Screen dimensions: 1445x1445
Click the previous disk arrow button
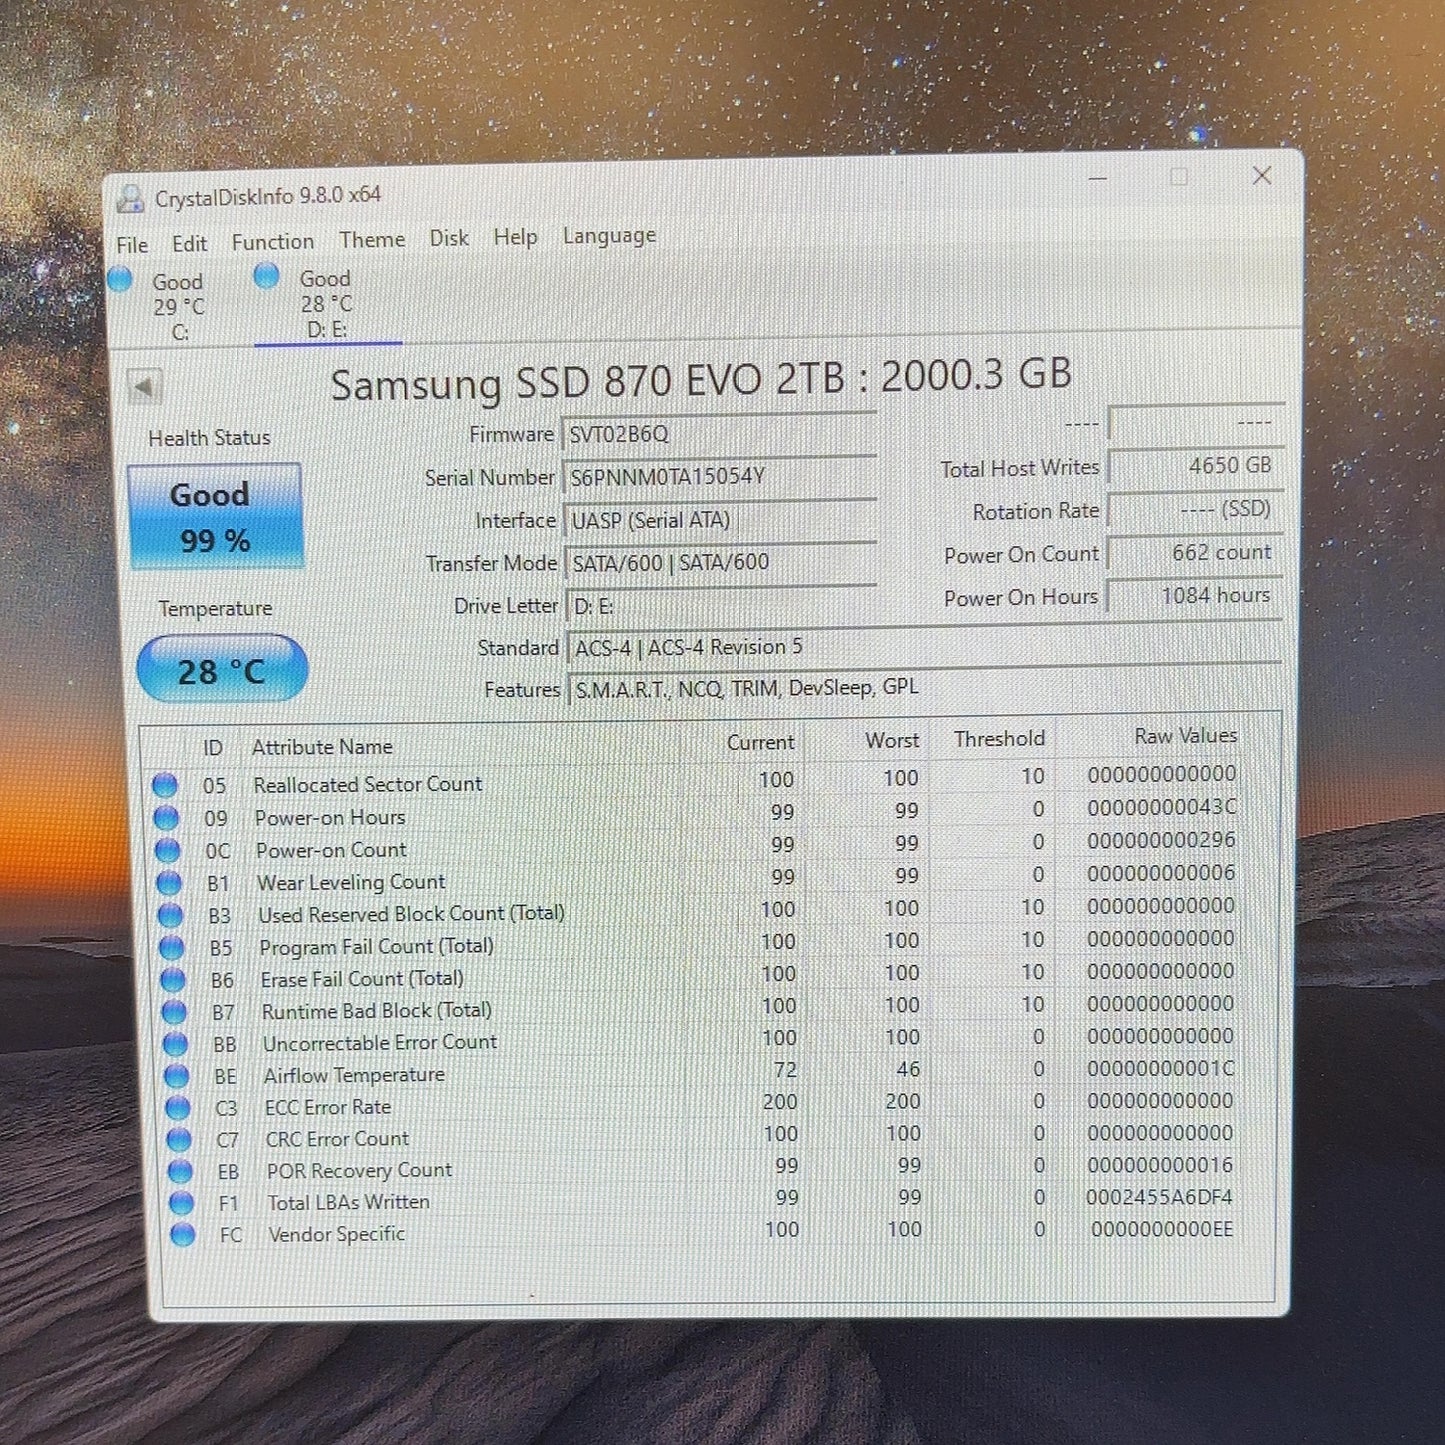coord(145,388)
